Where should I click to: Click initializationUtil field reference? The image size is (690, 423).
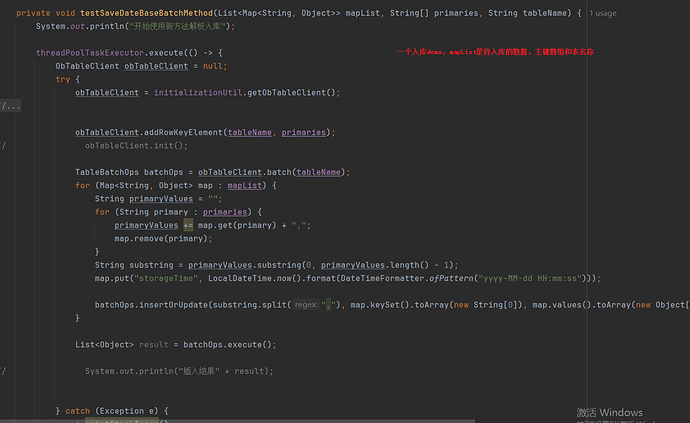pyautogui.click(x=198, y=92)
